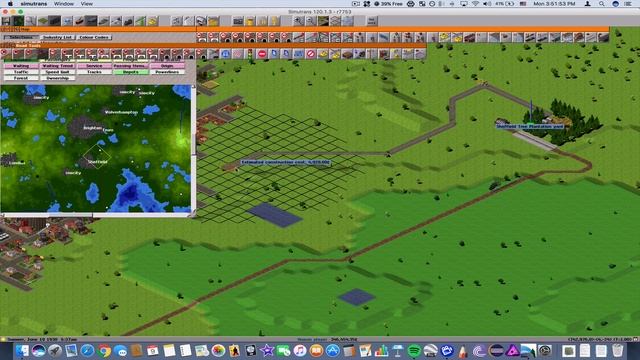Jump to Sheffield on the minimap

pos(98,162)
